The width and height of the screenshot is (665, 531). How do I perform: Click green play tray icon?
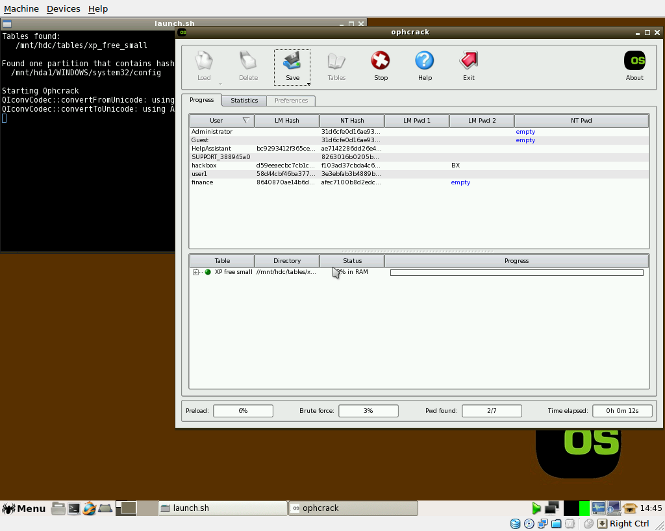click(536, 508)
